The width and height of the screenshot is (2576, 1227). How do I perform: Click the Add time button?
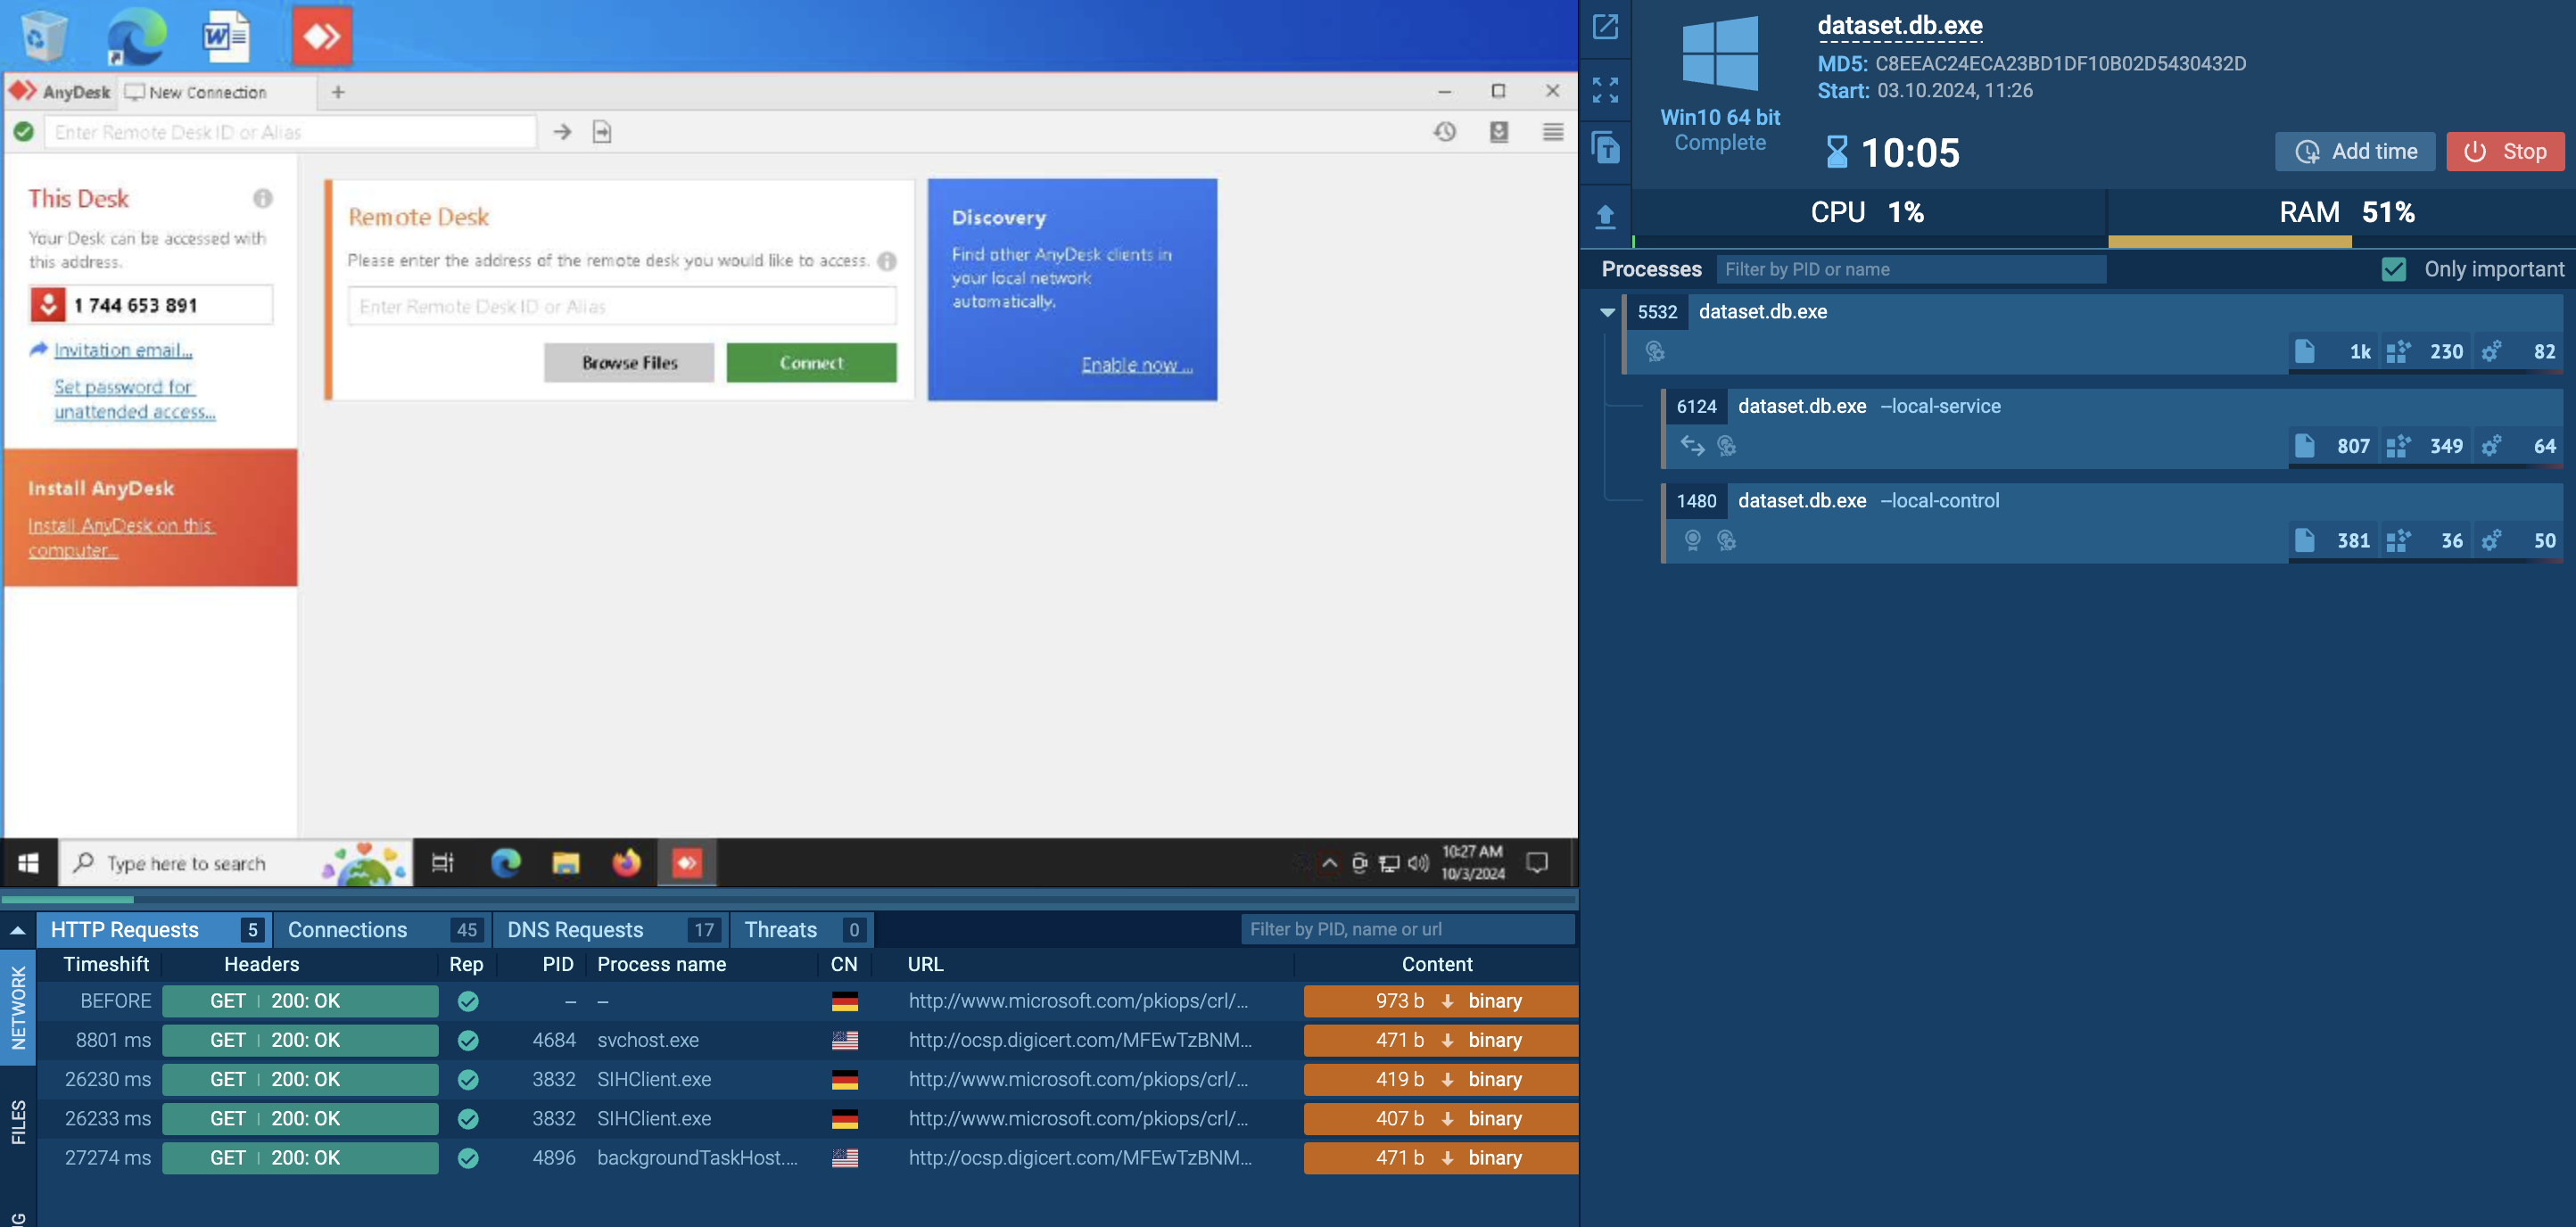pos(2356,151)
